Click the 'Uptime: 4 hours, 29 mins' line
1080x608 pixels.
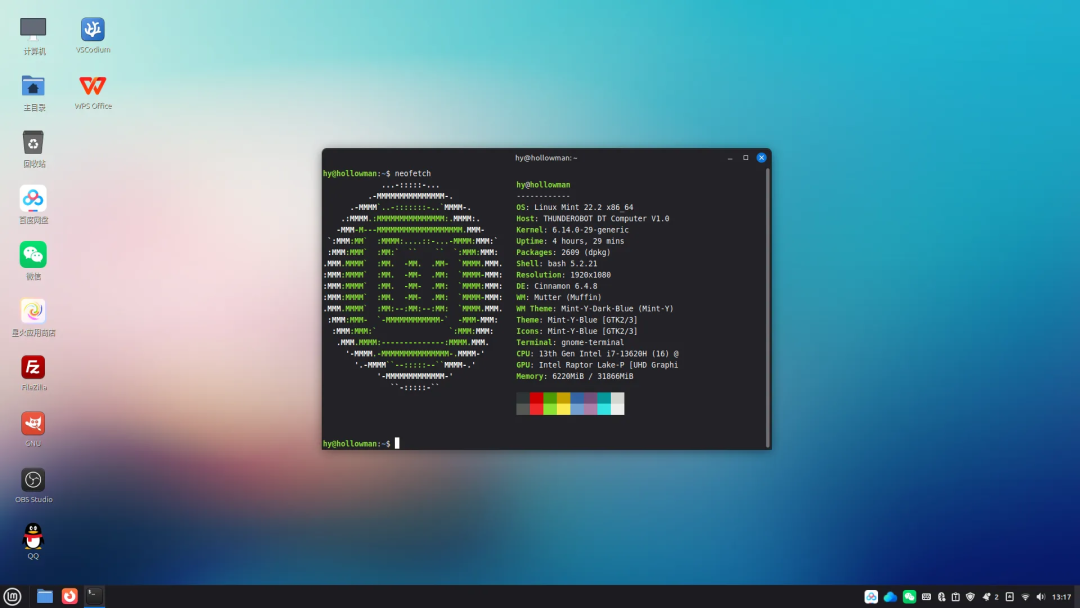tap(570, 241)
